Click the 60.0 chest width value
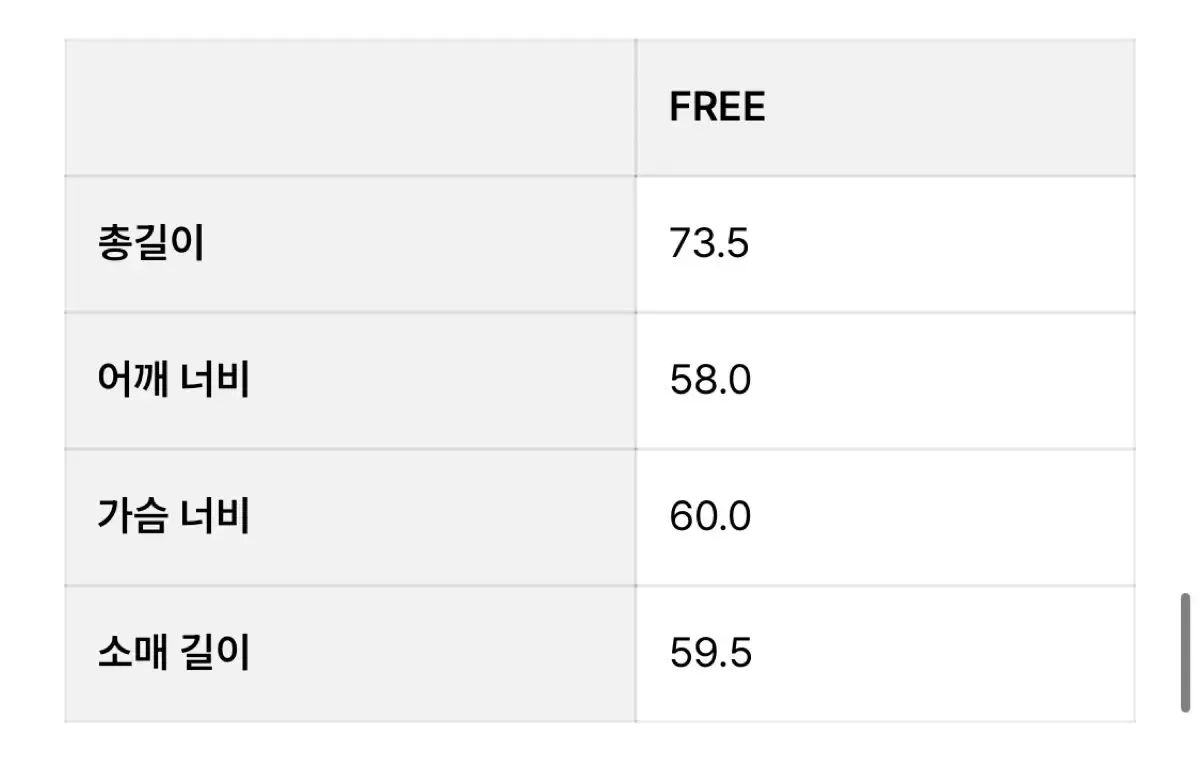The height and width of the screenshot is (768, 1200). (x=710, y=517)
